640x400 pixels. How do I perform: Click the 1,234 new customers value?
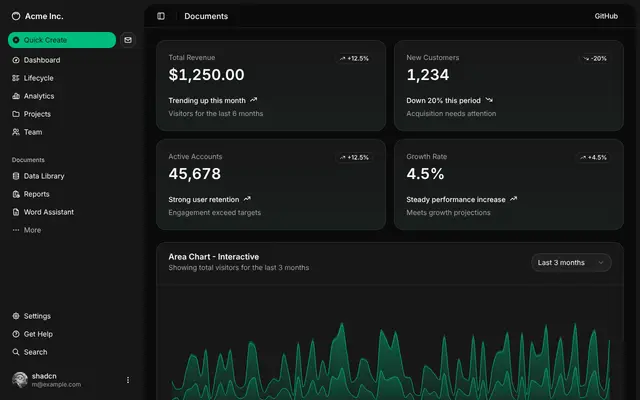click(428, 75)
